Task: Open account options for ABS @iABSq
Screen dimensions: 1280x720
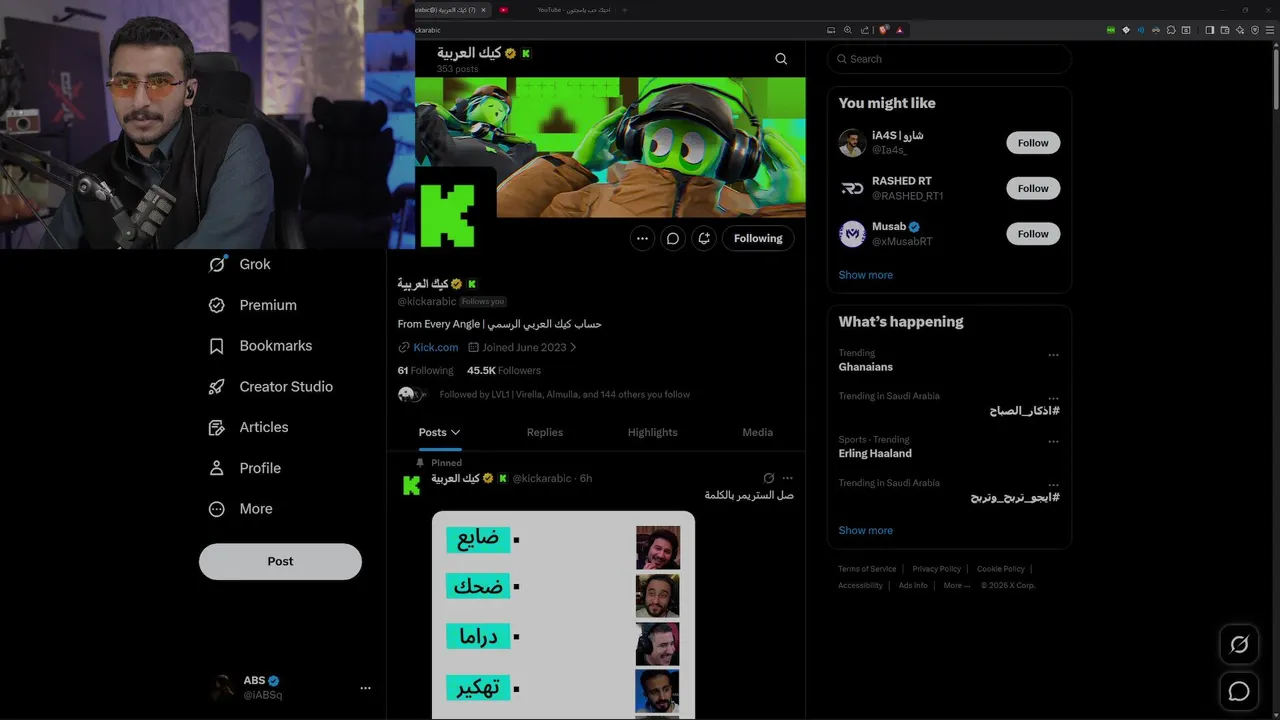Action: [365, 688]
